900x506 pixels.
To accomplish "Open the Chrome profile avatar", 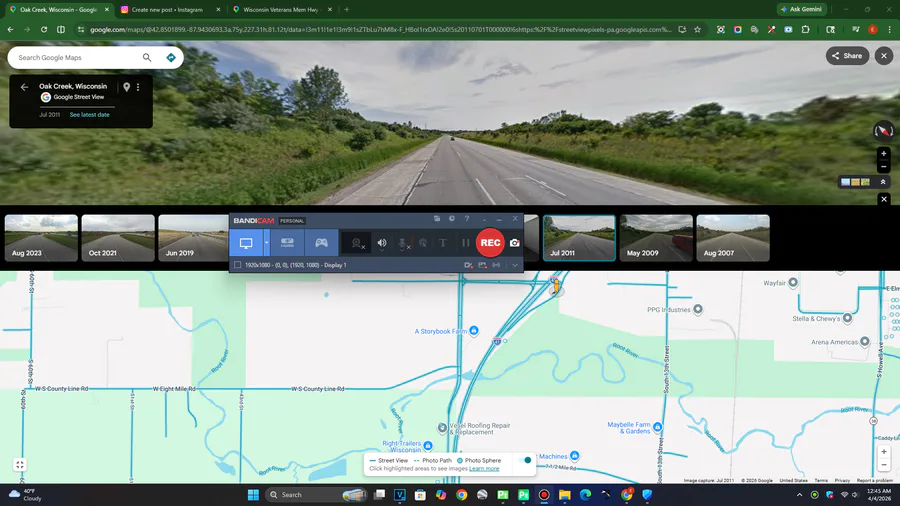I will point(872,29).
